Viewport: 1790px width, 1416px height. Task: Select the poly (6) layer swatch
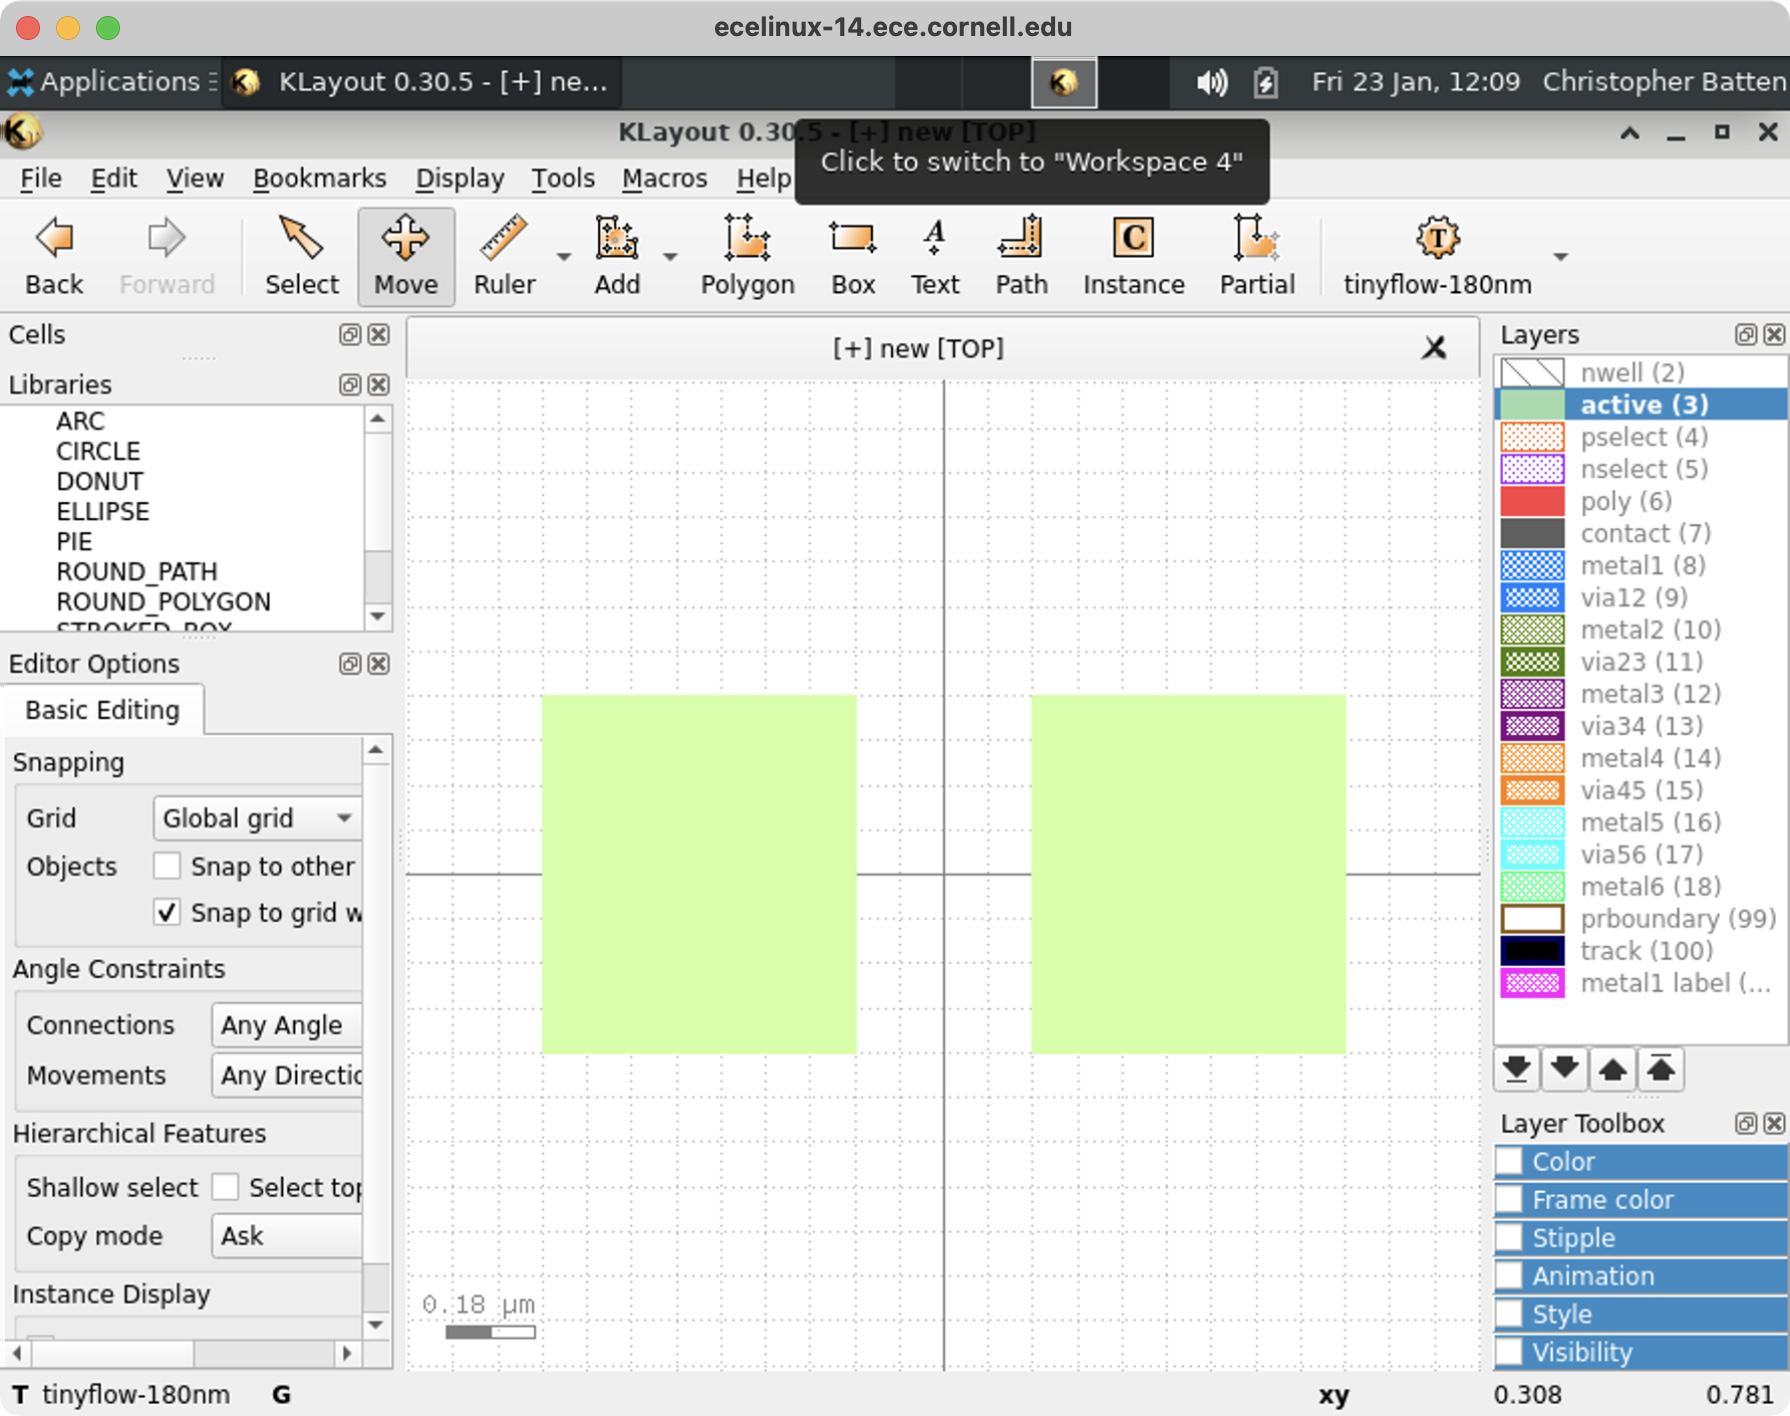coord(1532,501)
